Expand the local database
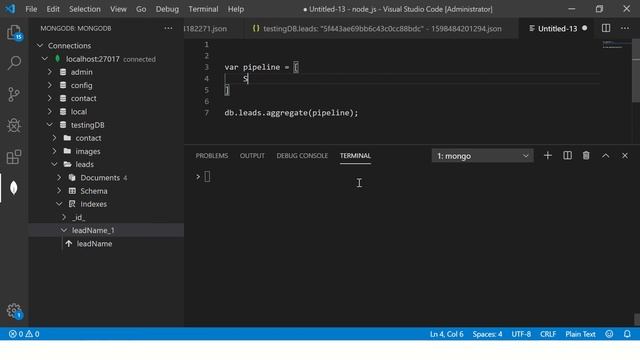640x360 pixels. click(50, 111)
